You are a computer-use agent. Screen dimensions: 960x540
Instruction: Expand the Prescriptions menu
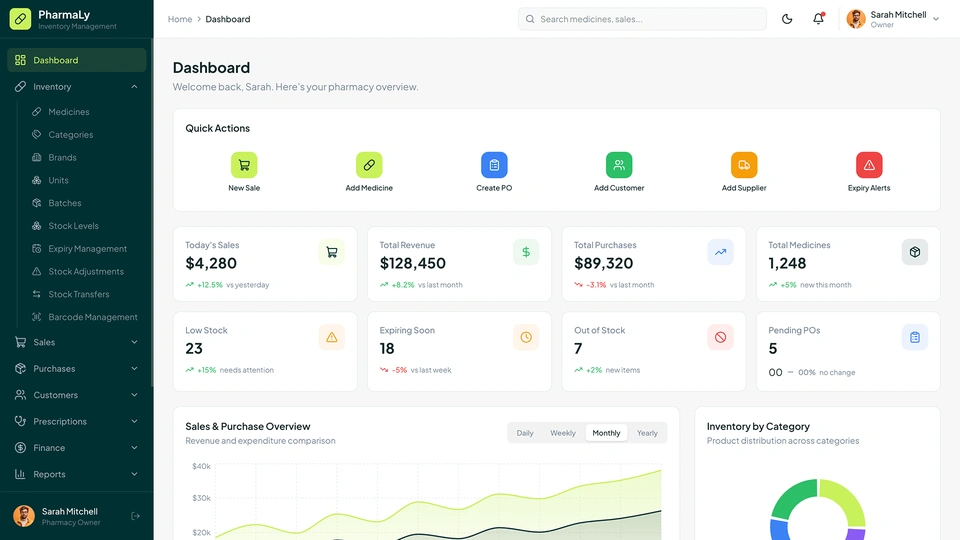click(x=77, y=421)
